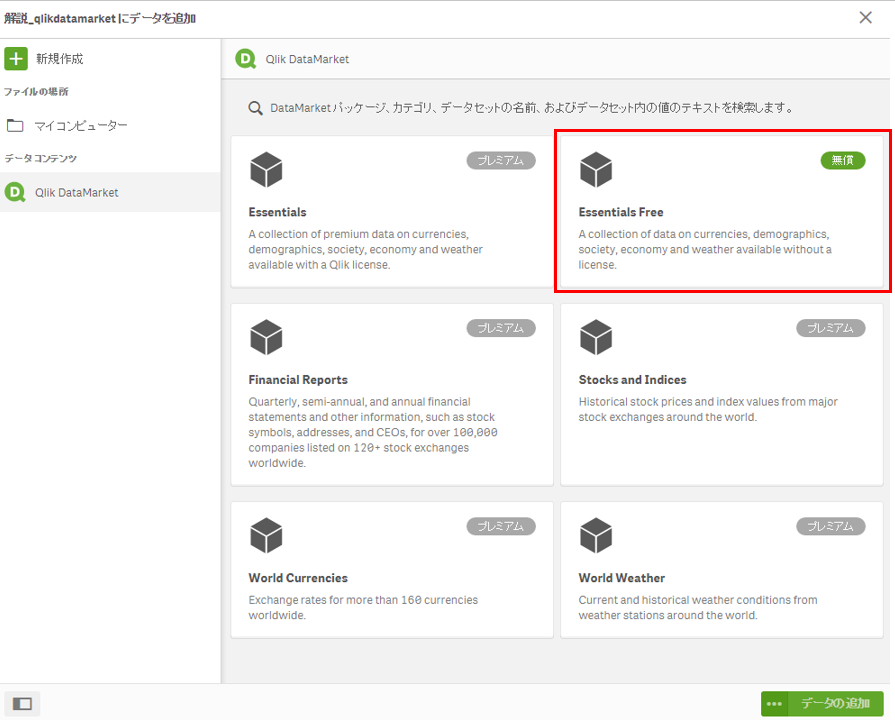
Task: Click the Qlik DataMarket header logo
Action: tap(246, 59)
